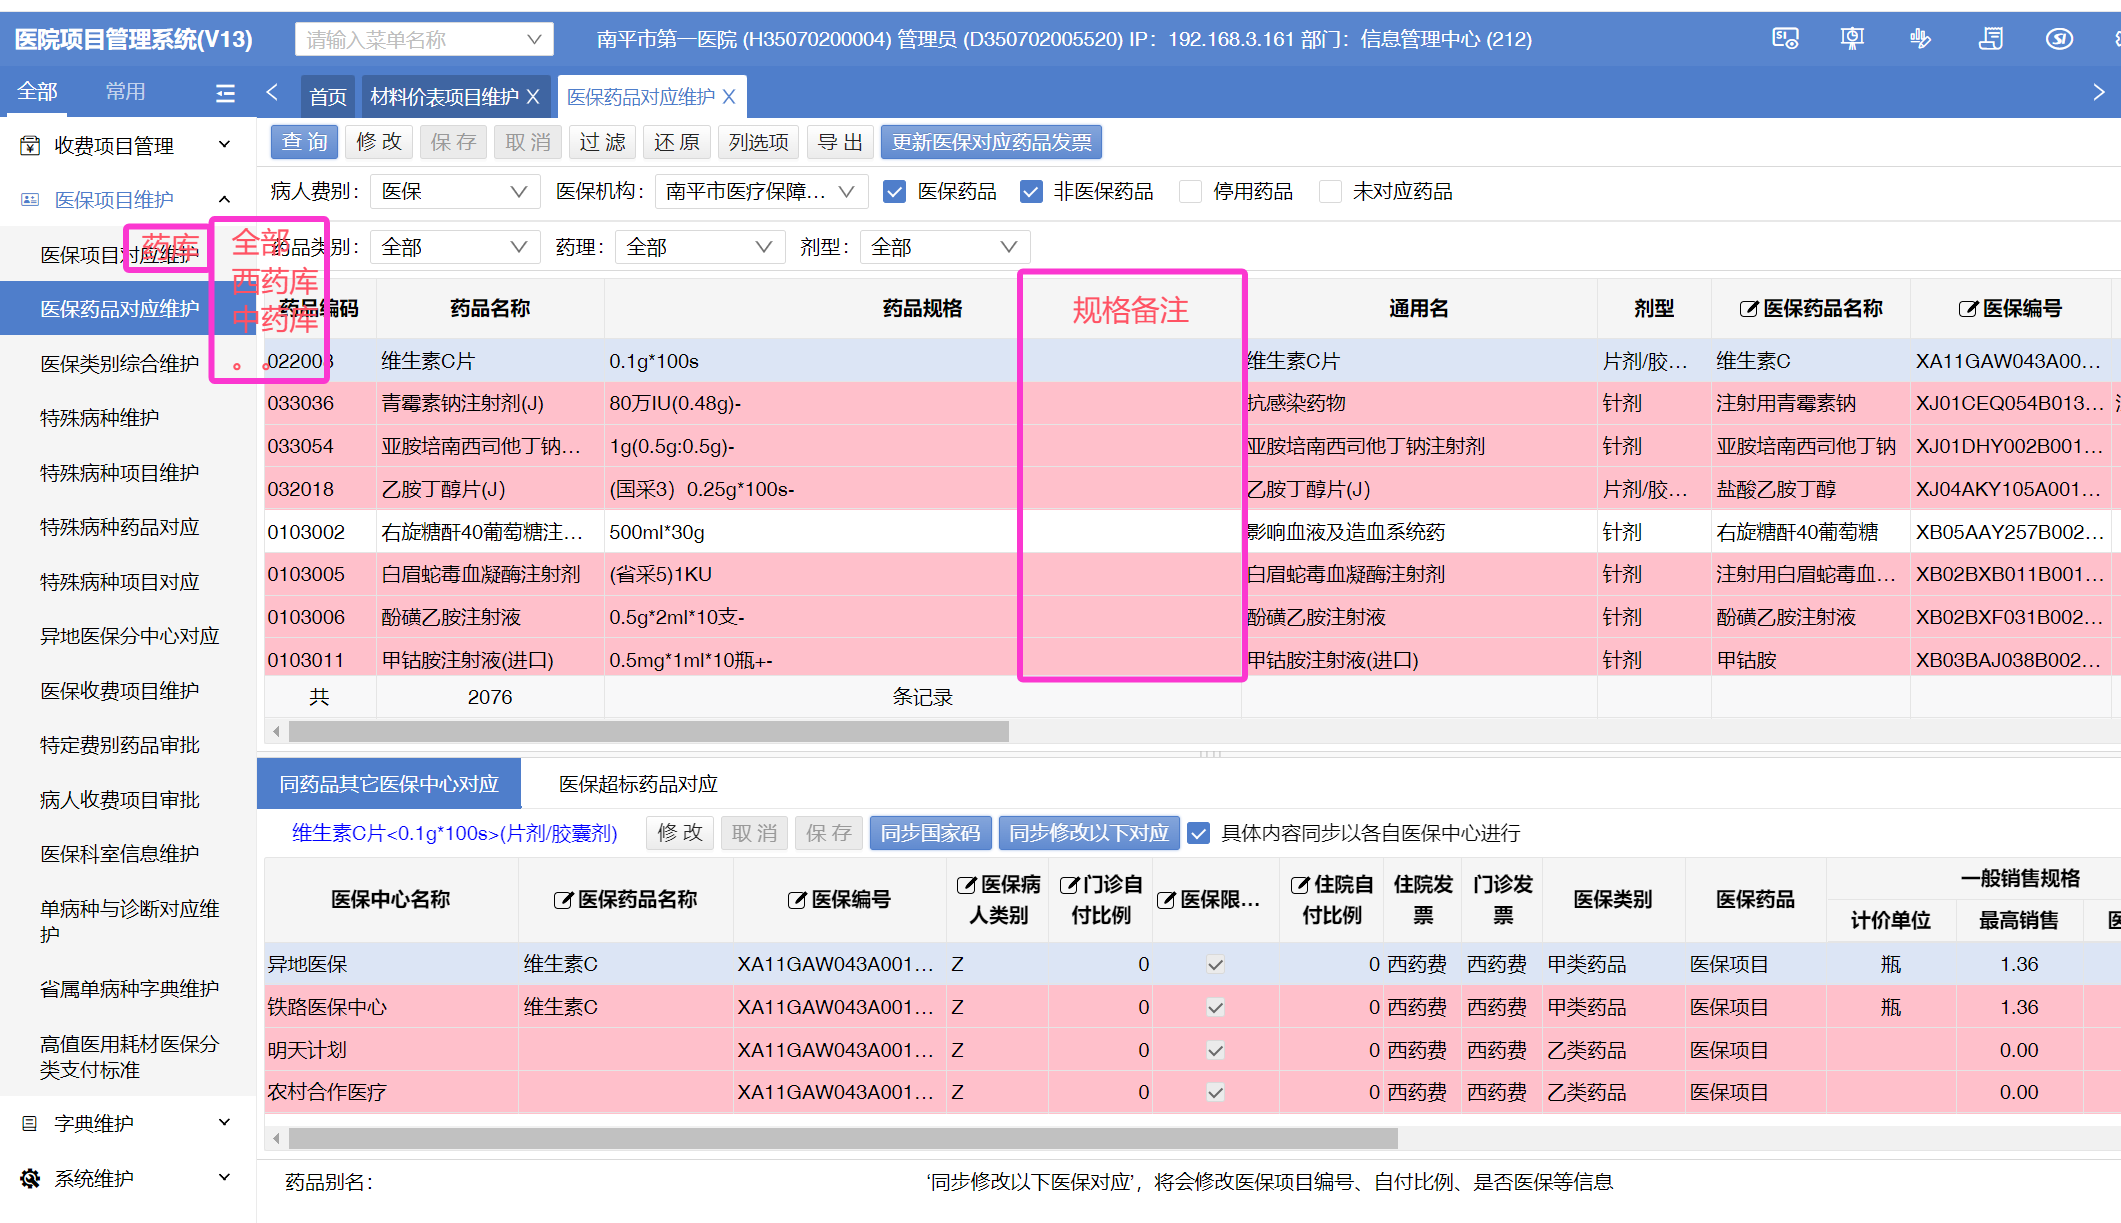Click the SI monitor eye icon
2121x1223 pixels.
[x=1785, y=39]
